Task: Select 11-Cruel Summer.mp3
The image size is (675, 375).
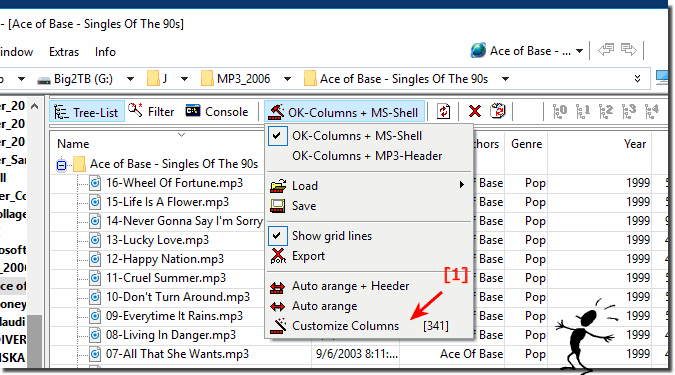Action: click(166, 278)
